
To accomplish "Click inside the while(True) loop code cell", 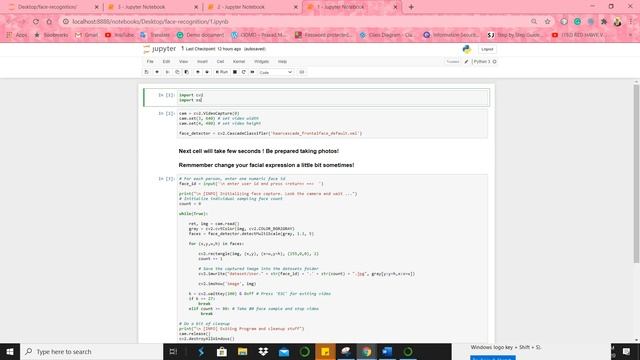I will (333, 258).
